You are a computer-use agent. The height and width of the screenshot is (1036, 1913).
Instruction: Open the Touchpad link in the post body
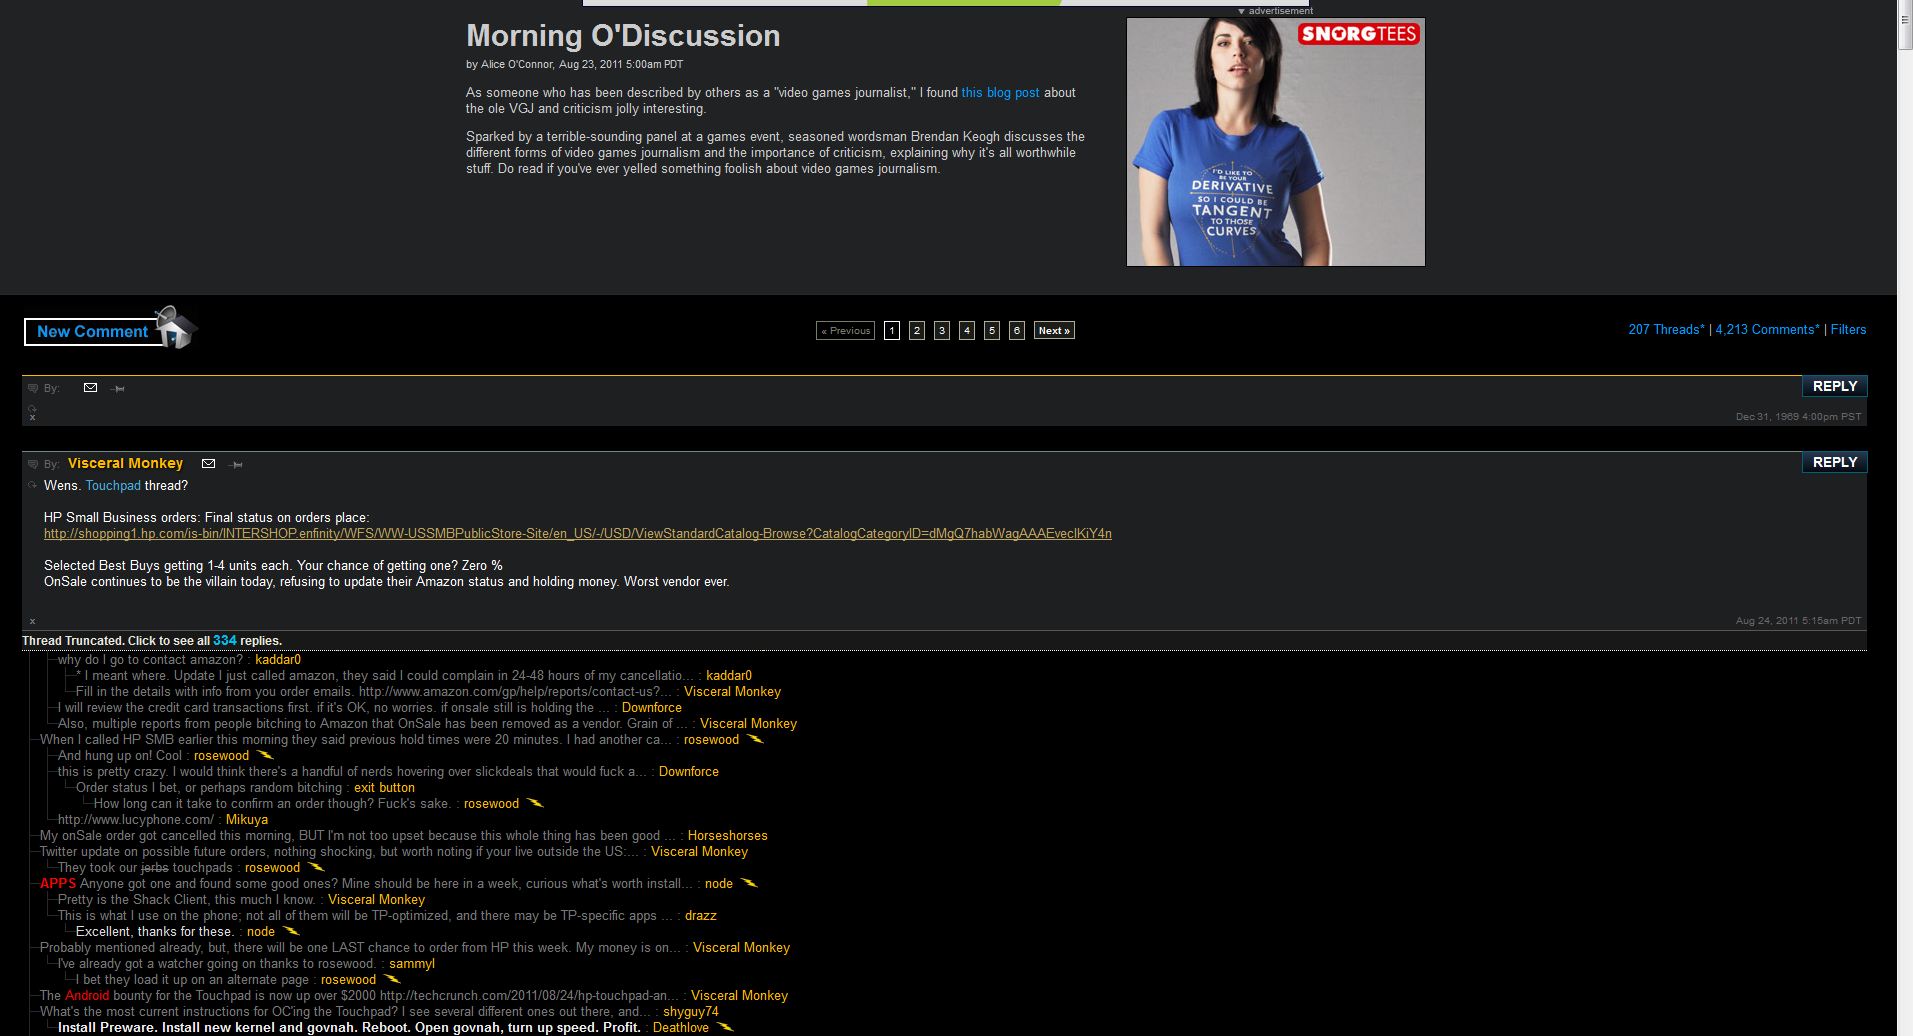[113, 486]
